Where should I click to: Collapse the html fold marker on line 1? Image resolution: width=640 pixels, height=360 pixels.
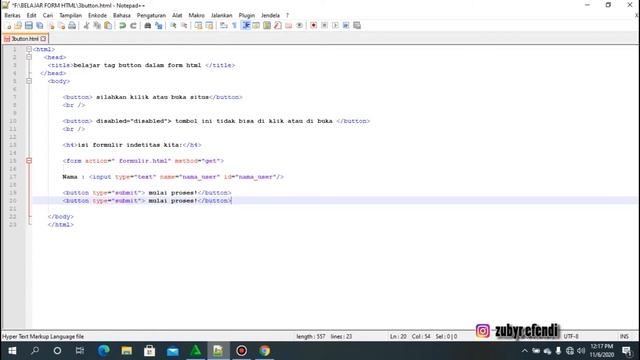tap(29, 49)
